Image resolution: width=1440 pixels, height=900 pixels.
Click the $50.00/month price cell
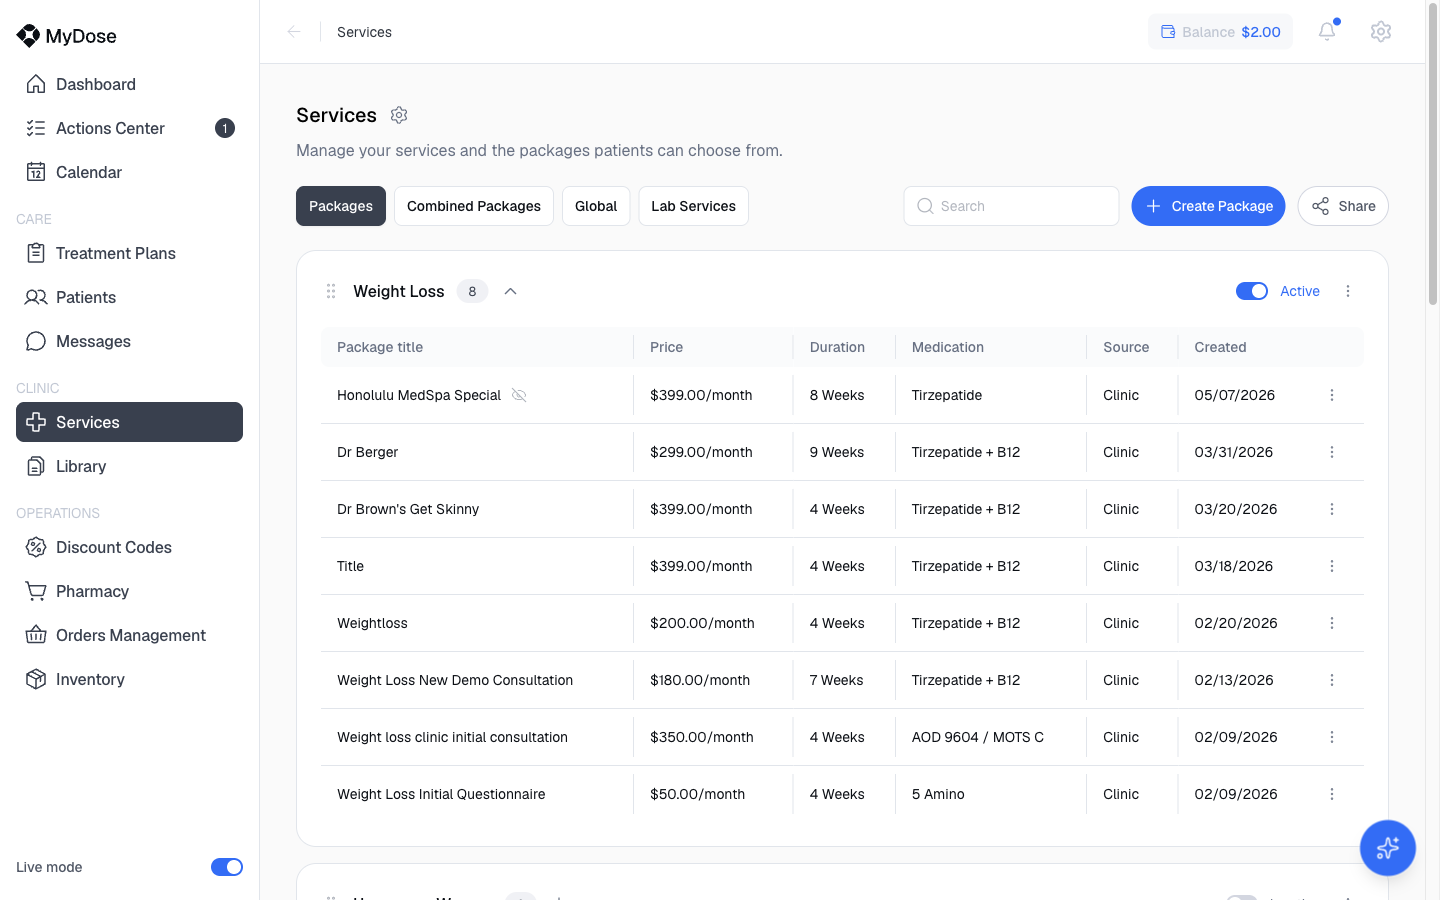(697, 794)
